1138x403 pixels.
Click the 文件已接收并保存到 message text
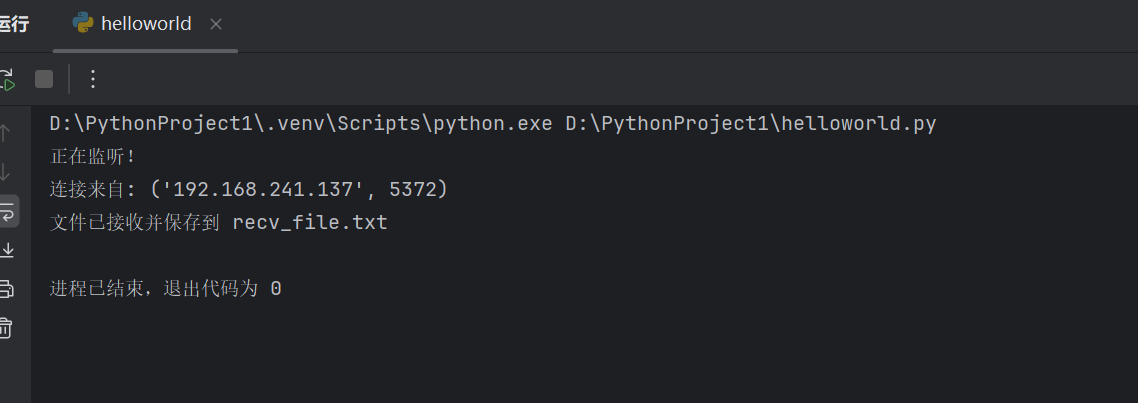(135, 223)
